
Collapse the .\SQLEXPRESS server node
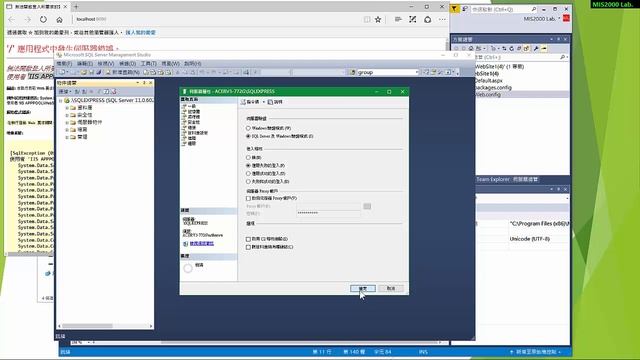click(x=60, y=100)
